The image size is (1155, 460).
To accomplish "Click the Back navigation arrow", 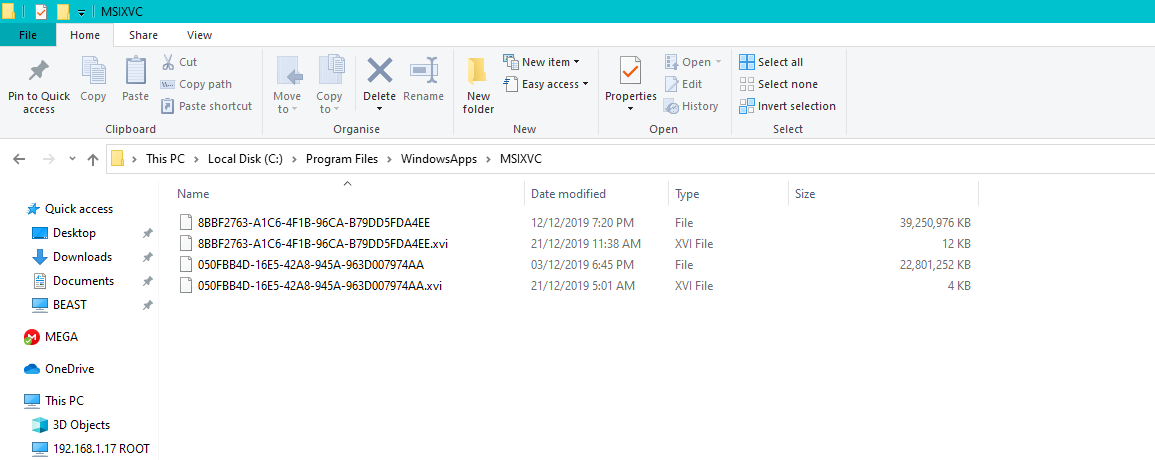I will coord(20,158).
